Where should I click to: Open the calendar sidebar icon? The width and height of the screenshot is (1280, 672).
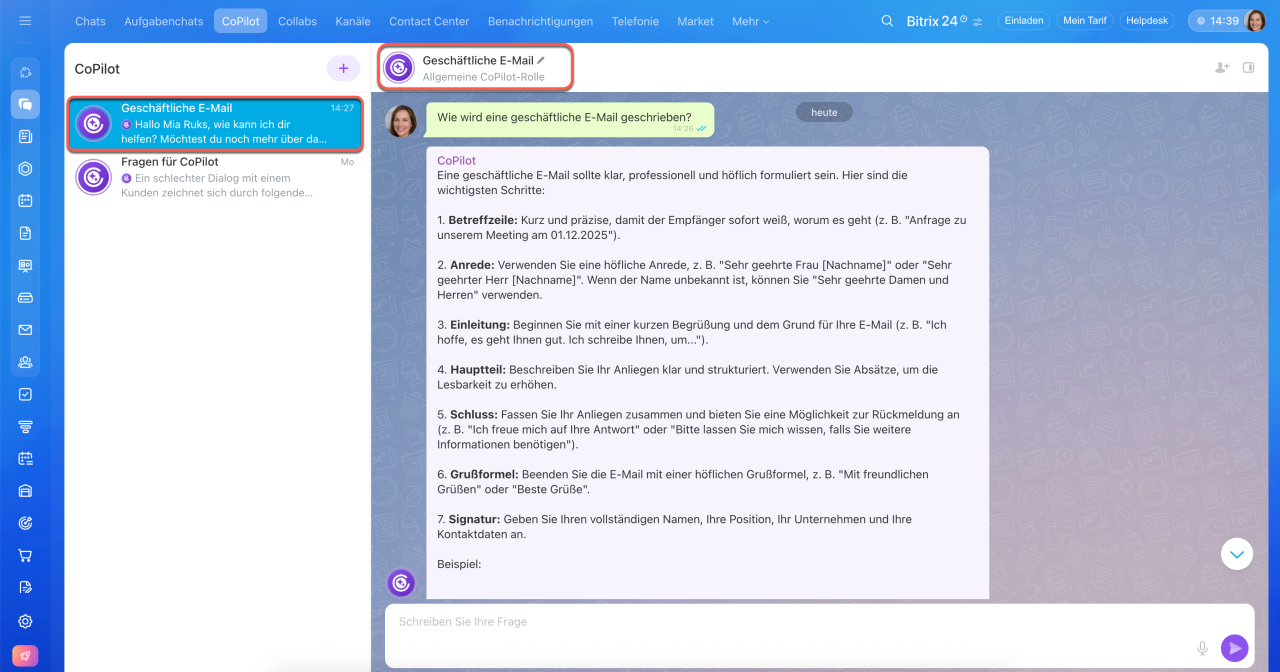(25, 200)
